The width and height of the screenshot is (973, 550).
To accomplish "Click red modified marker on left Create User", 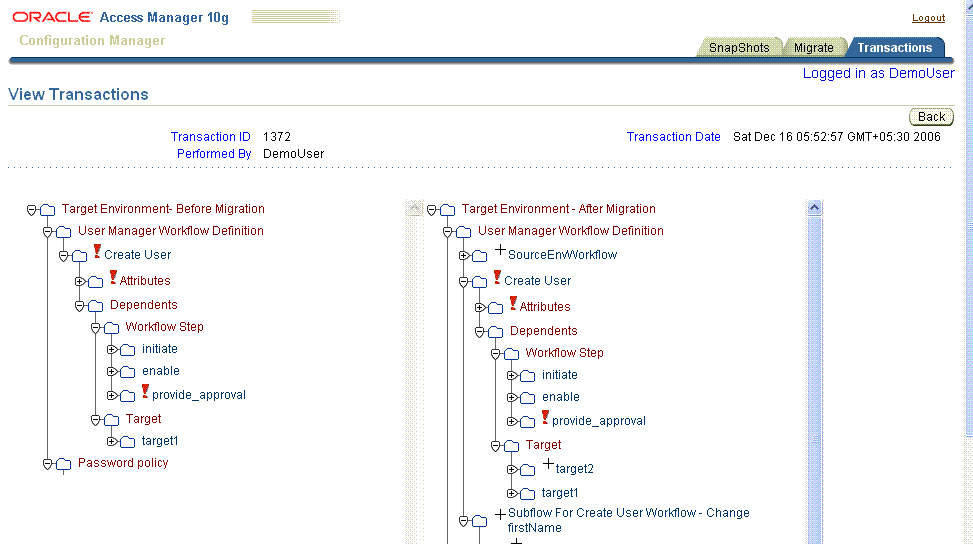I will click(97, 251).
